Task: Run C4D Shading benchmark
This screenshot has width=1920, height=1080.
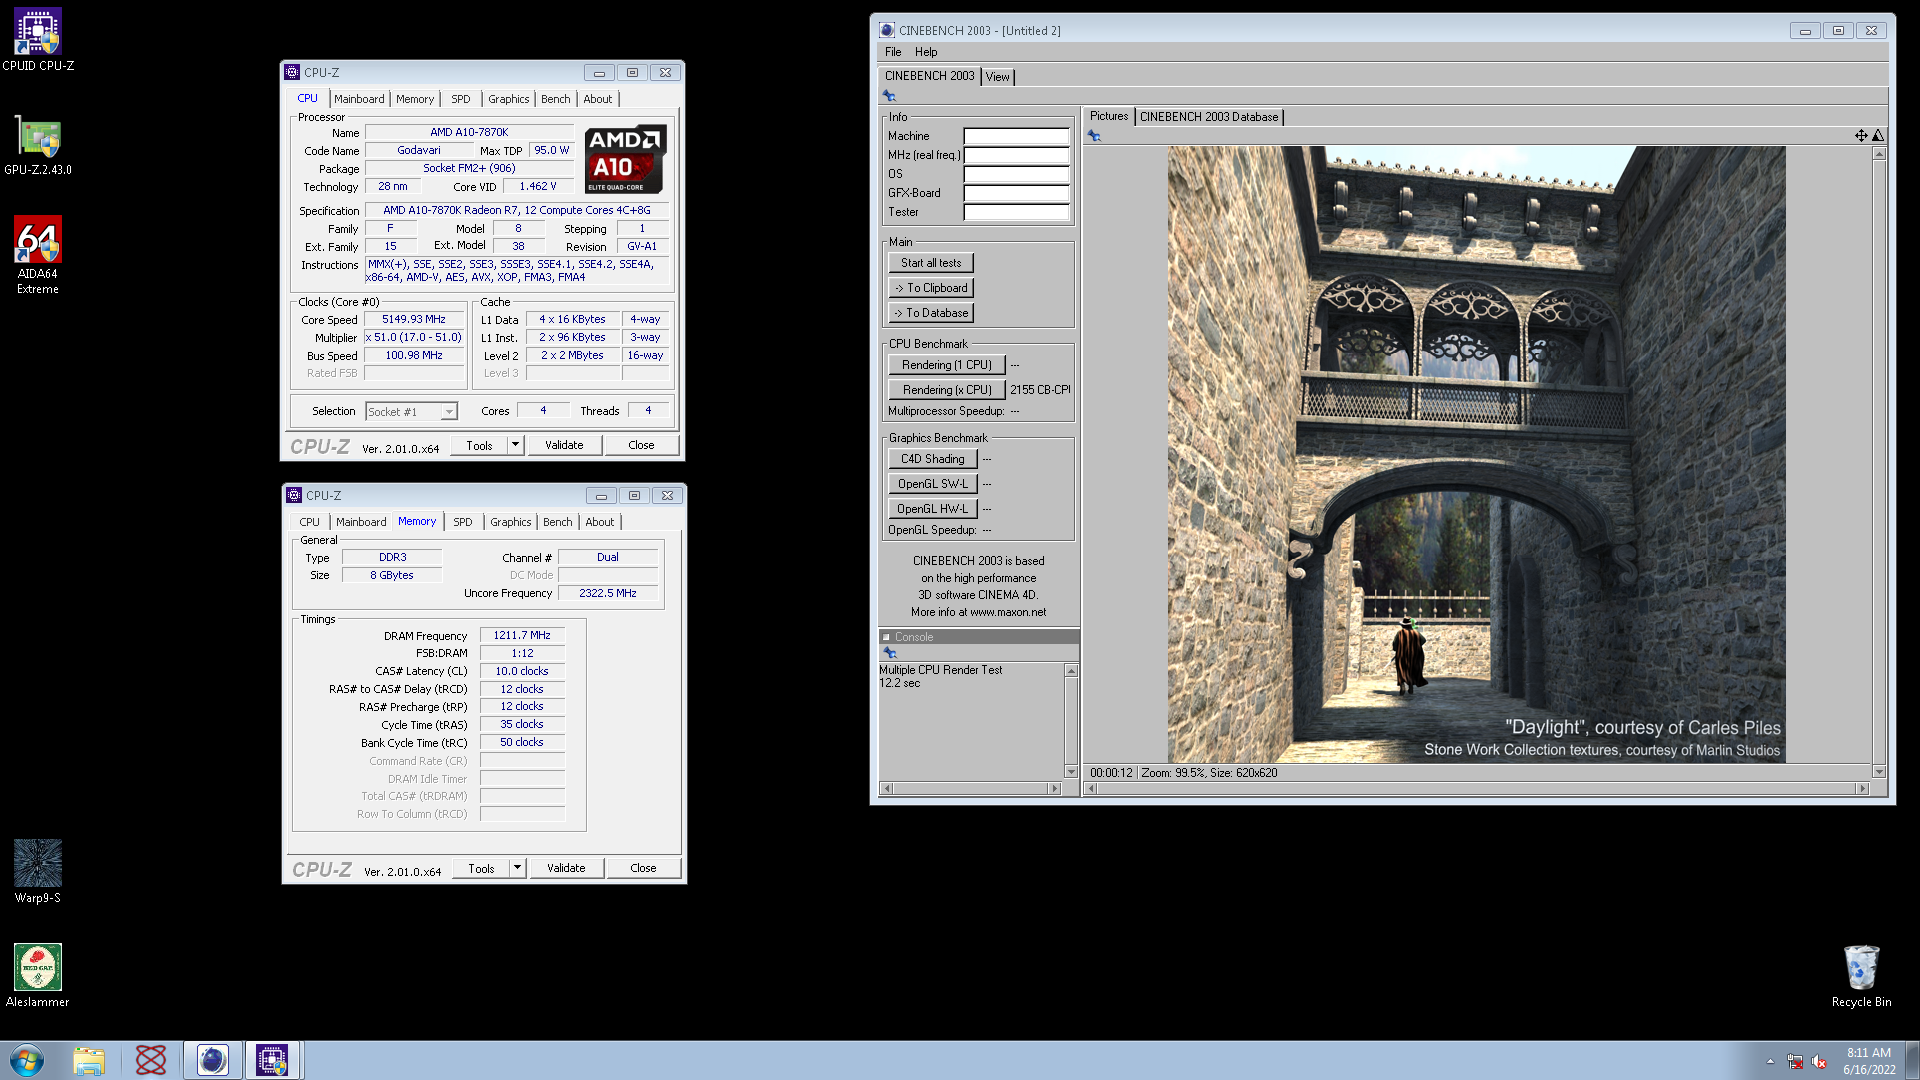Action: pyautogui.click(x=932, y=459)
